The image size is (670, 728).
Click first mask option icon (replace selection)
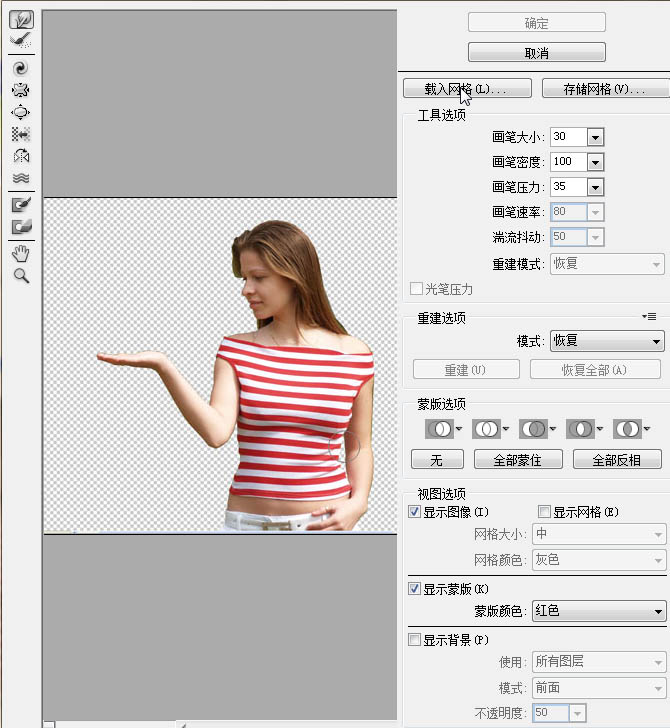439,429
